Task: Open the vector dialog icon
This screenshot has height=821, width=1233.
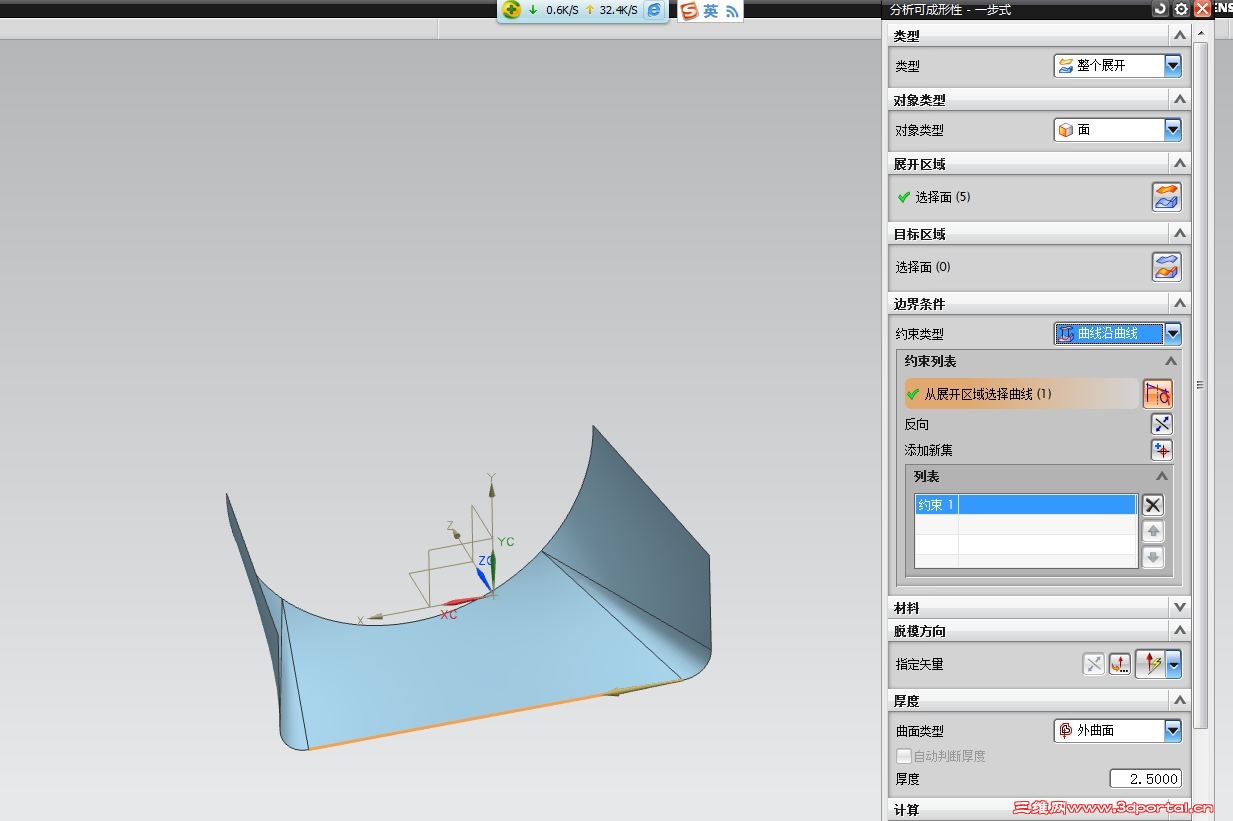Action: 1120,664
